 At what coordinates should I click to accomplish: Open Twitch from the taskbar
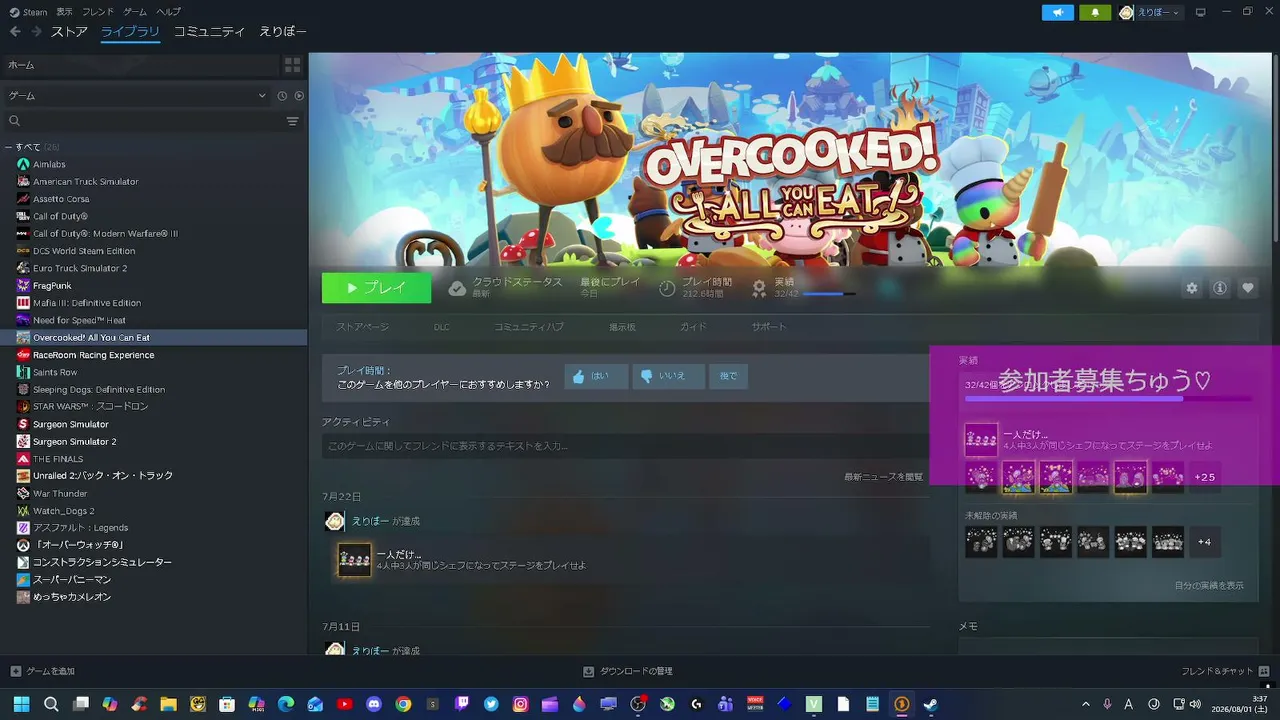click(462, 704)
